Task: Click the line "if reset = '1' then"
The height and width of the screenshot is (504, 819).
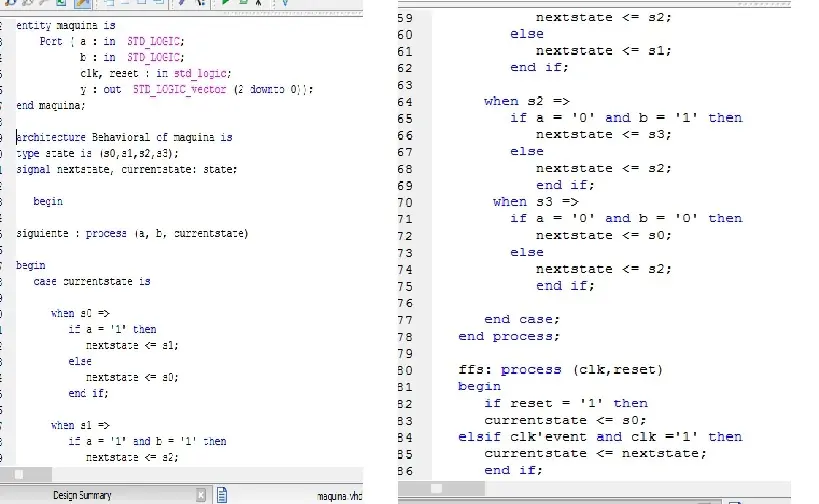Action: [x=566, y=403]
